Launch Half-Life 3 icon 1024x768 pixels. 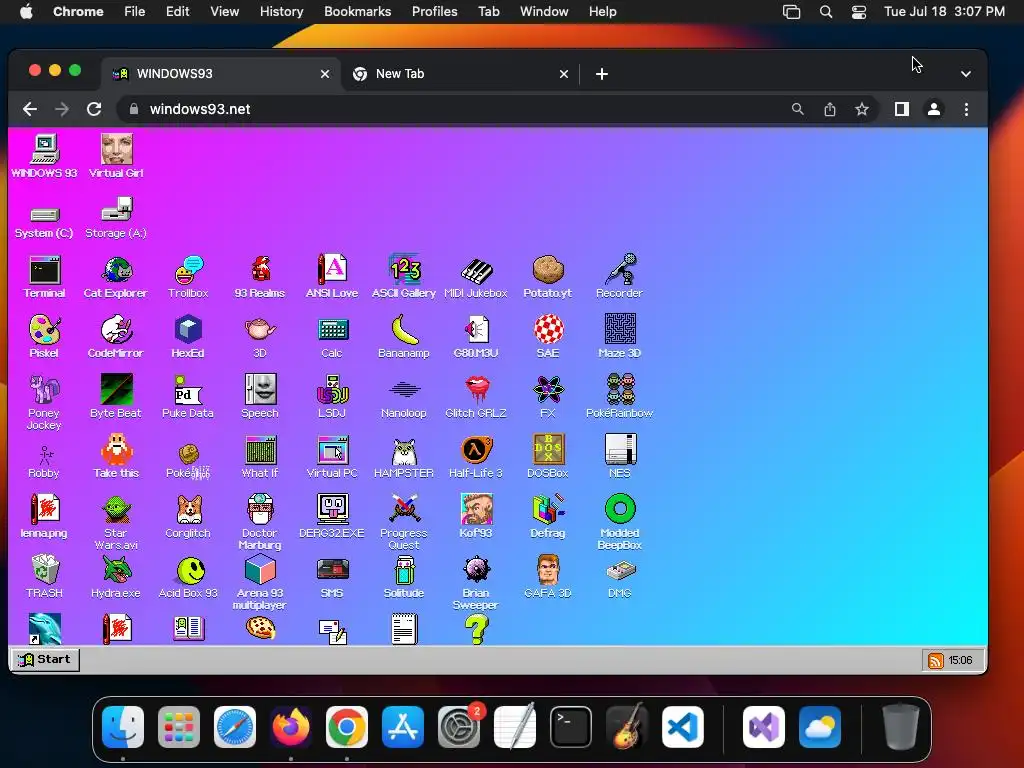pos(475,457)
